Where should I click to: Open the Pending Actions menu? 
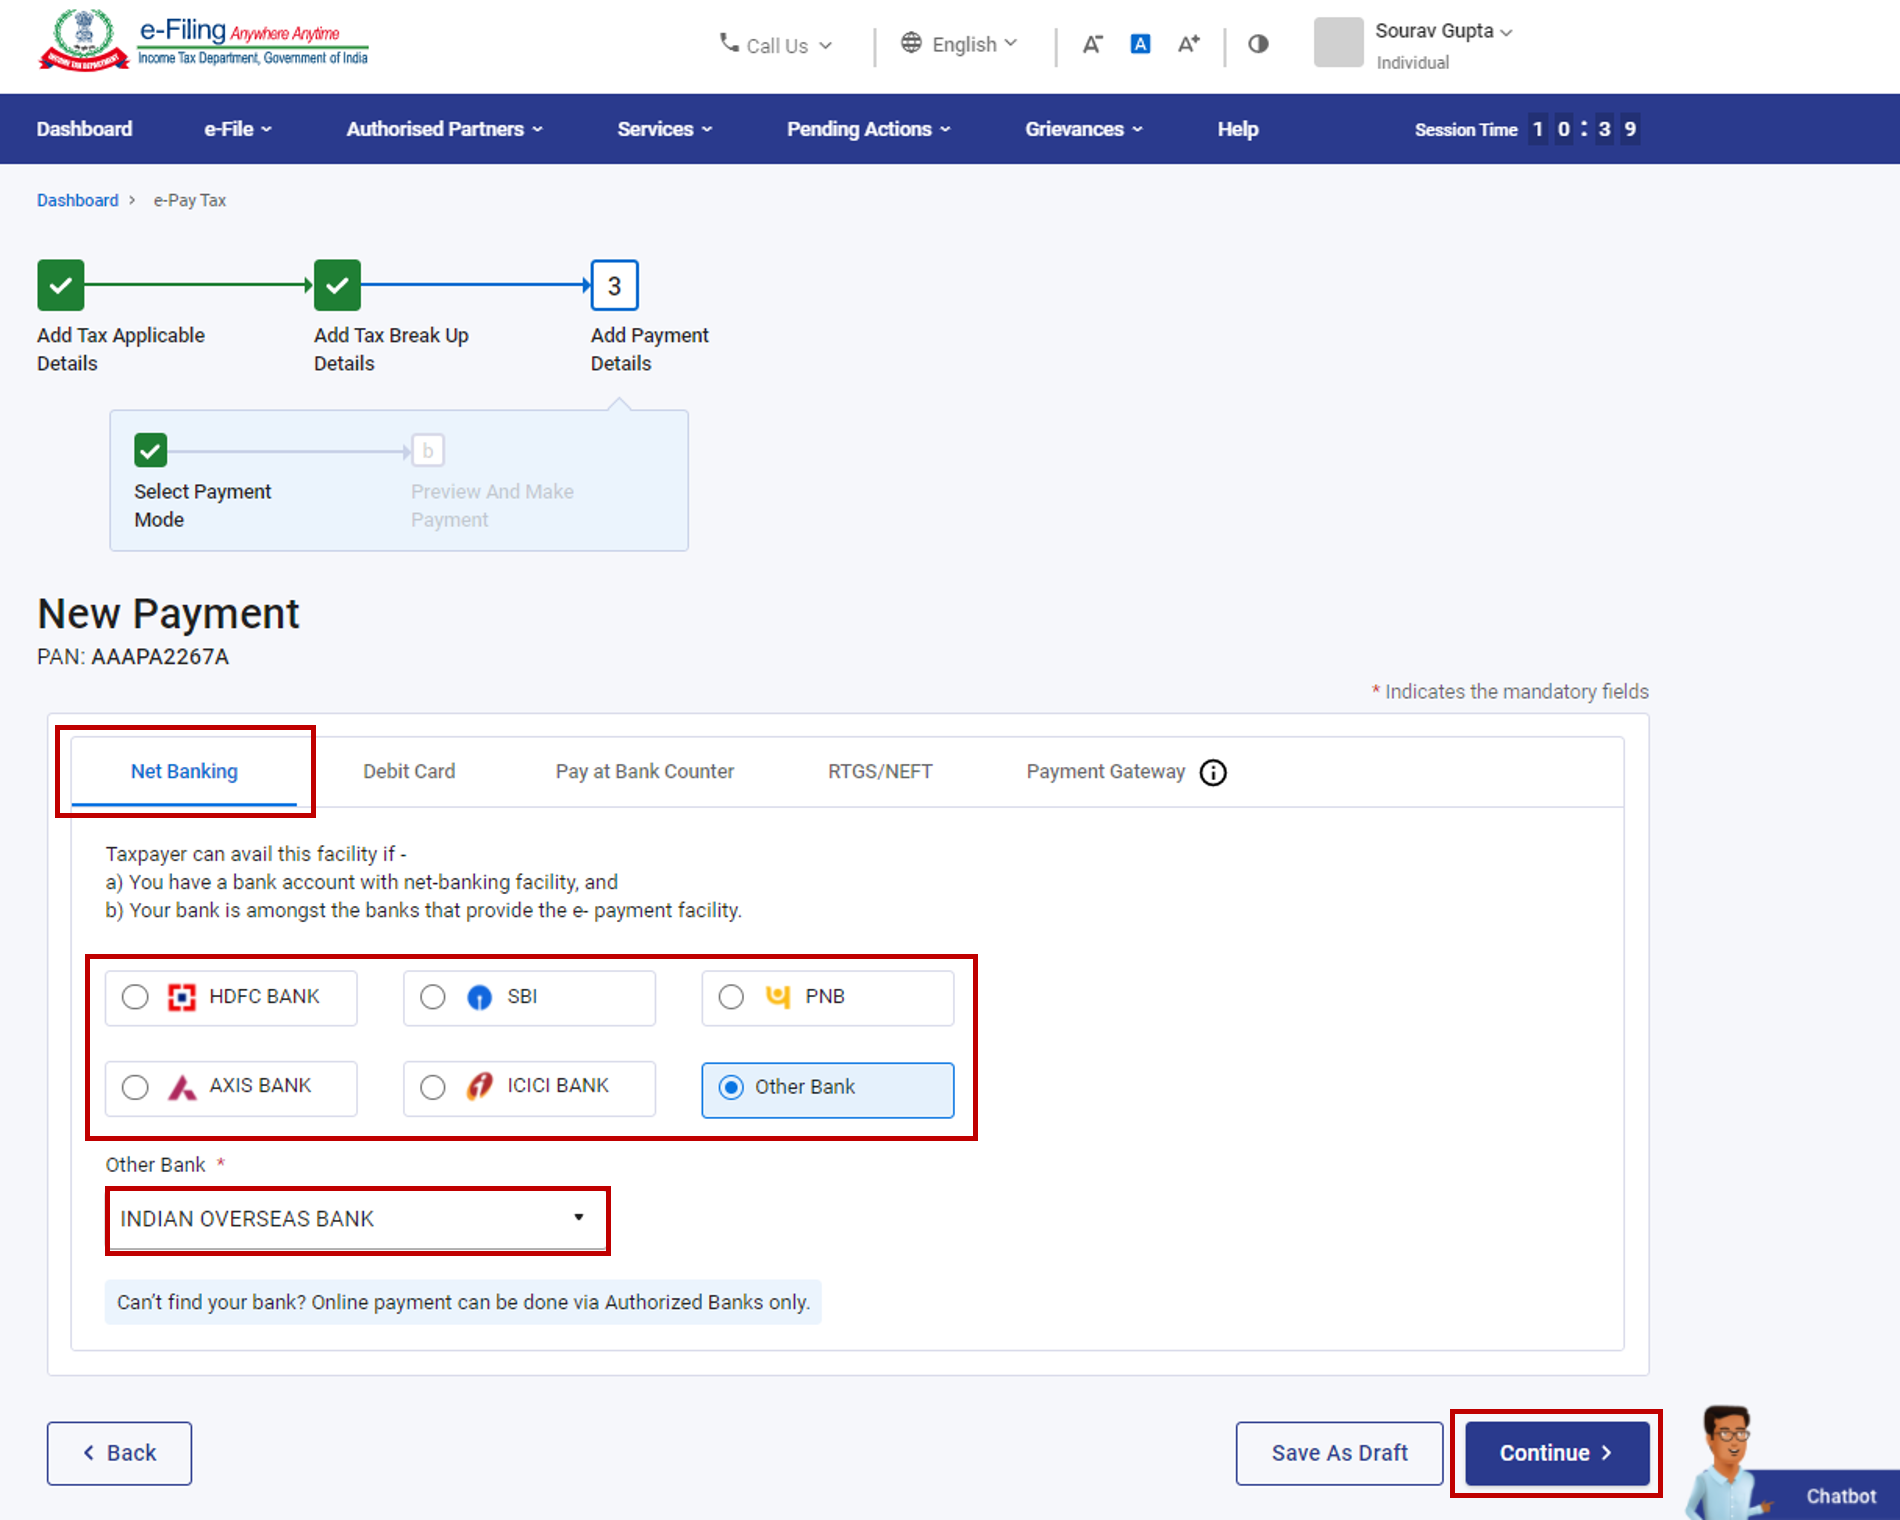click(868, 129)
